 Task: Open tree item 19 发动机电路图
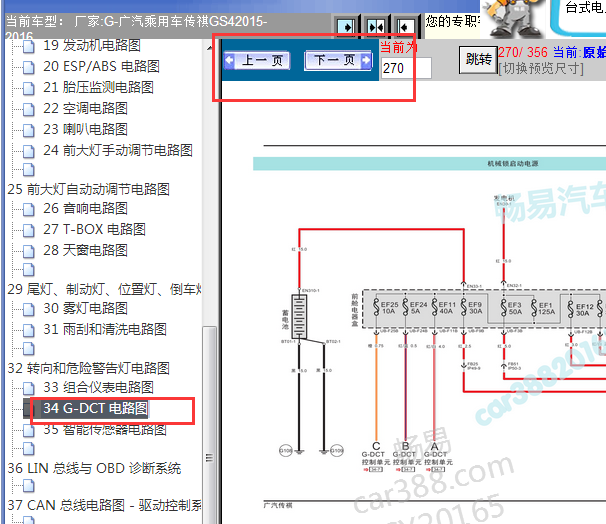click(x=92, y=45)
